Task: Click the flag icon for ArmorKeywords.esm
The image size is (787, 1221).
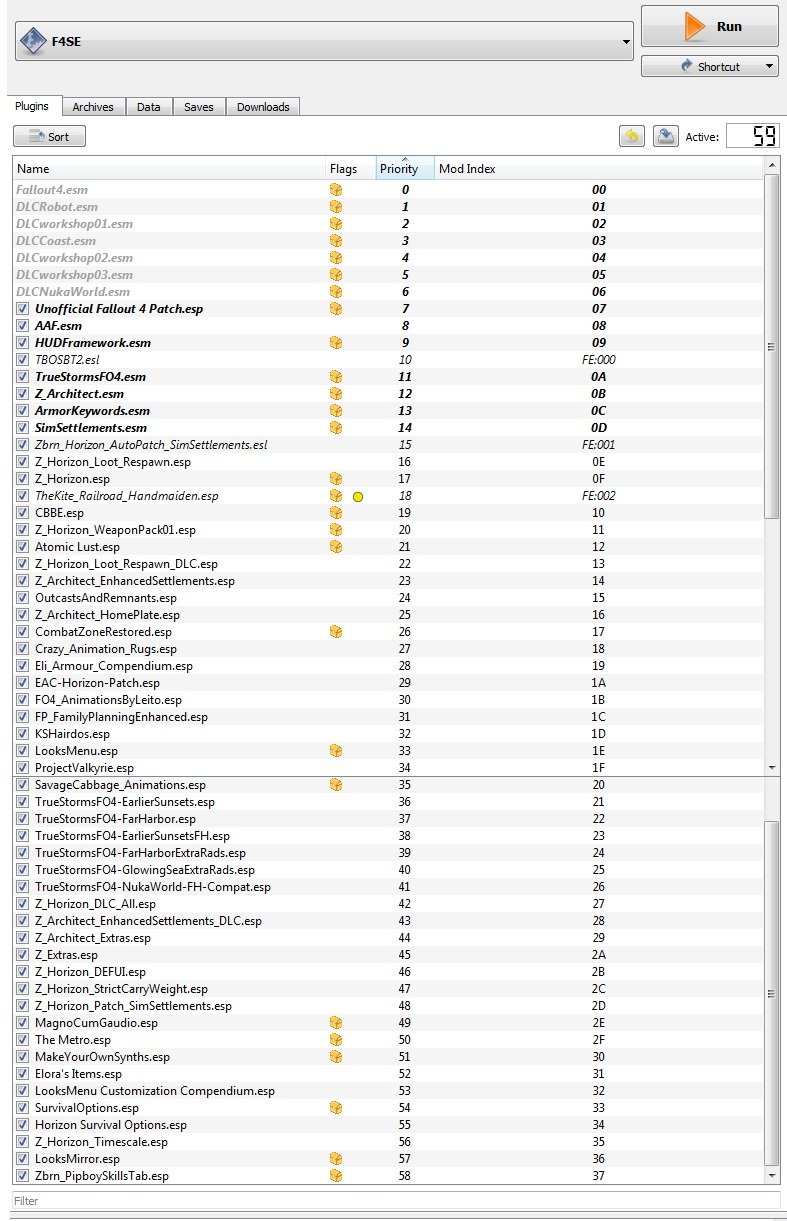Action: pyautogui.click(x=336, y=411)
